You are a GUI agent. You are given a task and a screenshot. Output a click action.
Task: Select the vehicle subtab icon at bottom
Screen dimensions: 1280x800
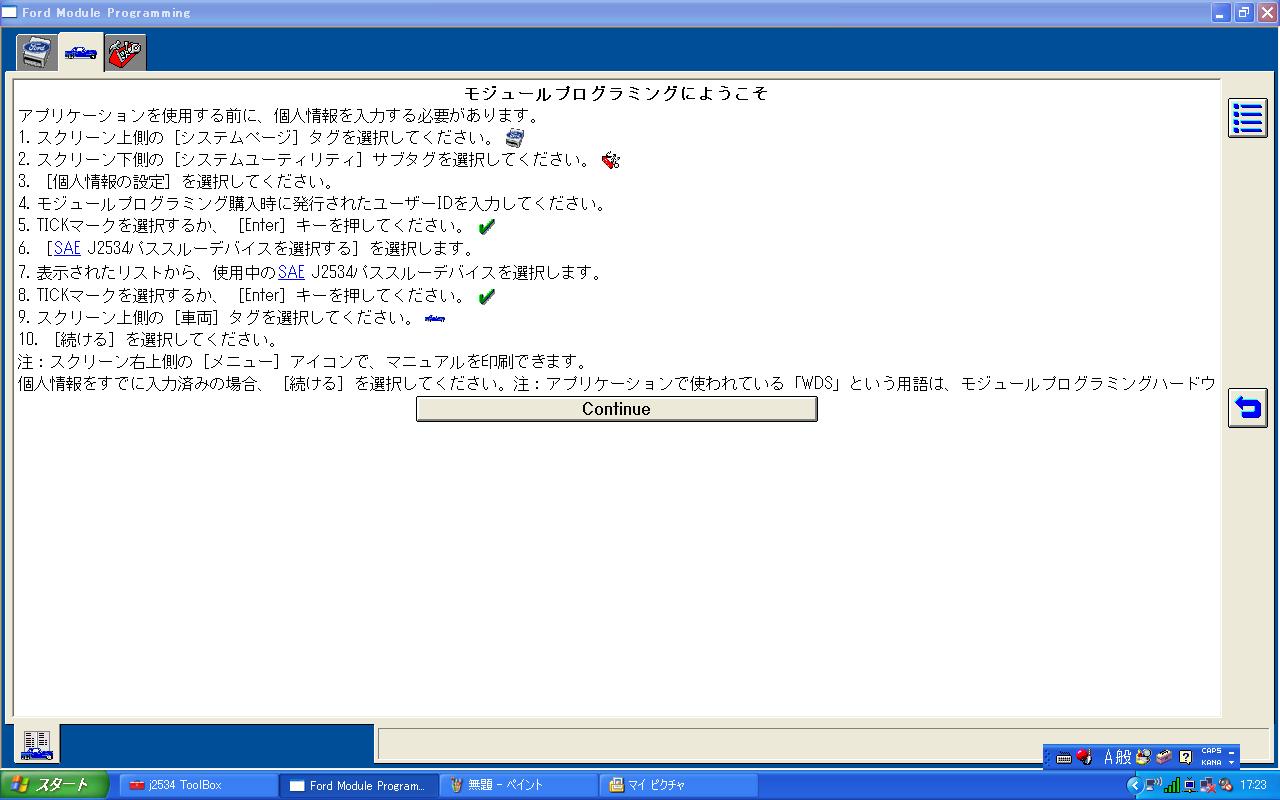pyautogui.click(x=37, y=744)
